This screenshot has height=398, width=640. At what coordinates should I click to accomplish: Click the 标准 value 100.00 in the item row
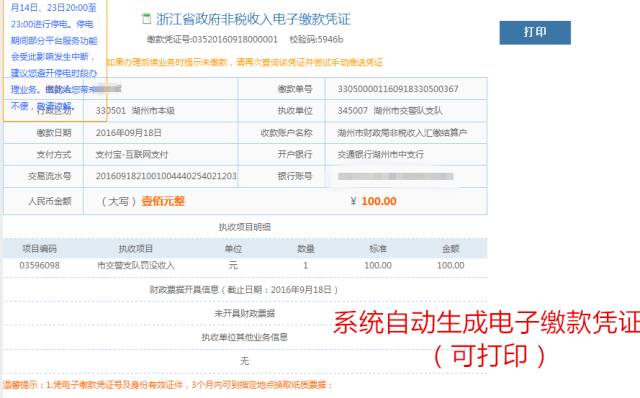click(378, 266)
